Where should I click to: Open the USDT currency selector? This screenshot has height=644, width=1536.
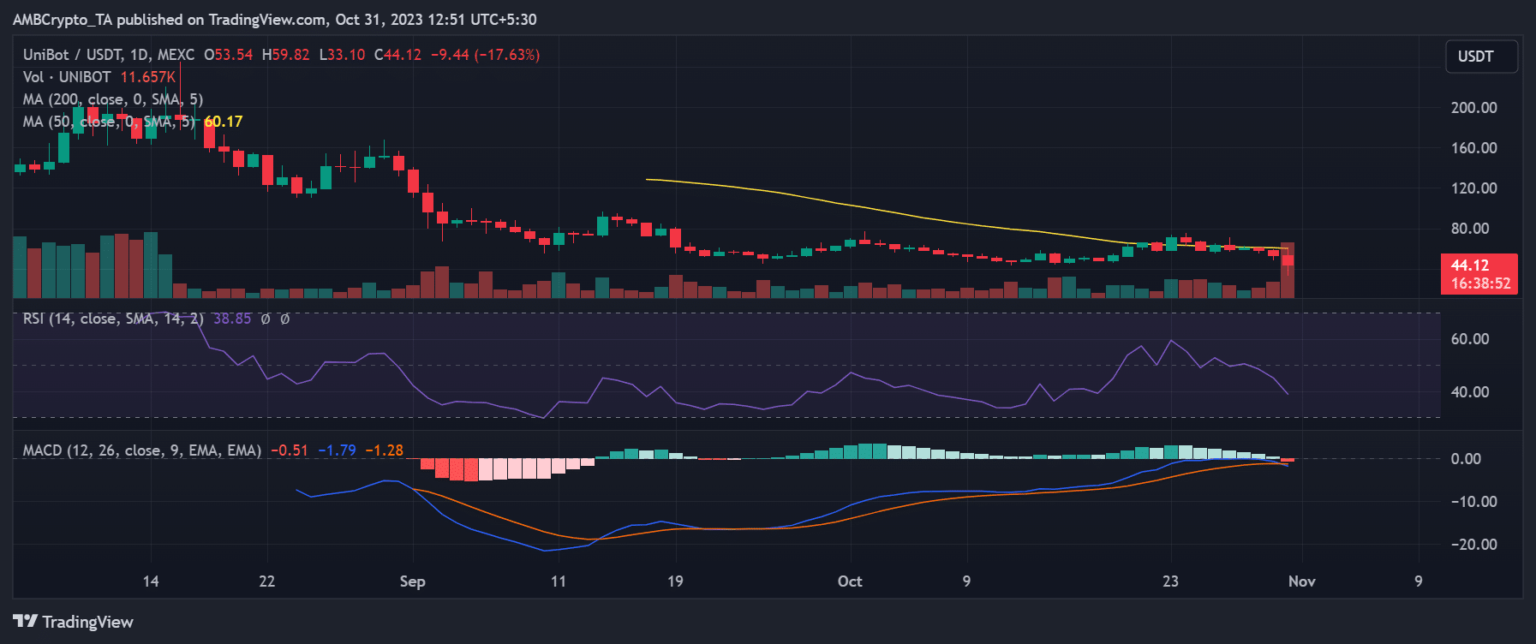[x=1473, y=56]
